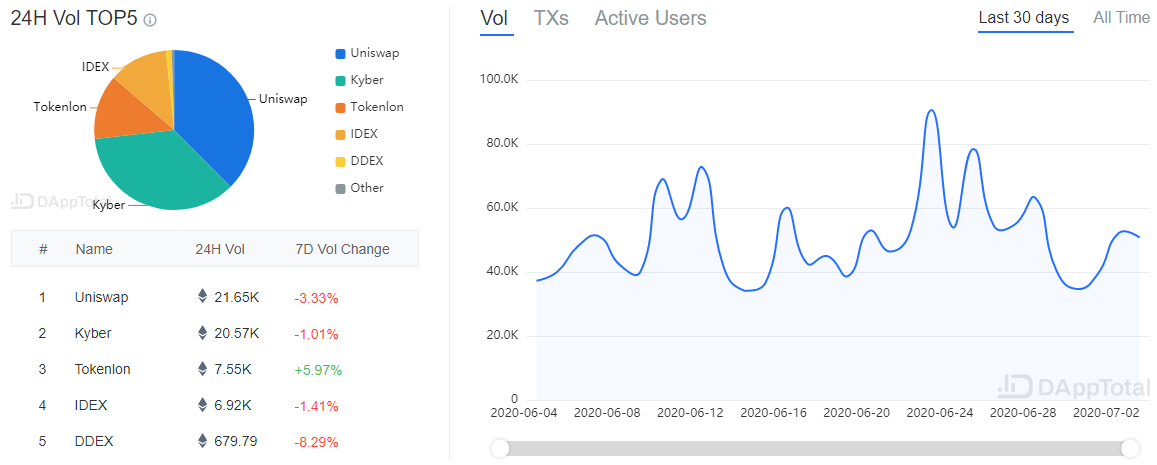This screenshot has width=1157, height=465.
Task: Click the Uniswap label beside the pie chart
Action: point(283,99)
